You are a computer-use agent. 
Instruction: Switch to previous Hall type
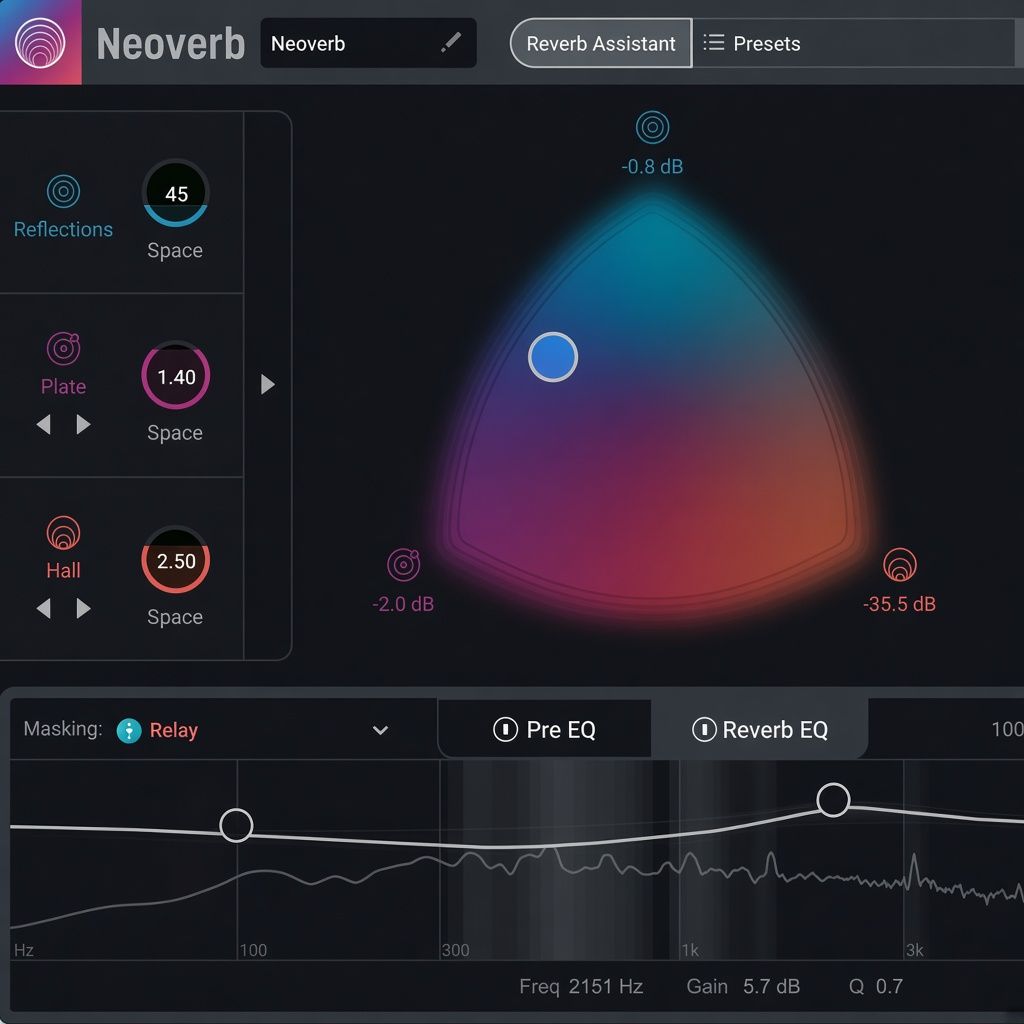(x=44, y=609)
